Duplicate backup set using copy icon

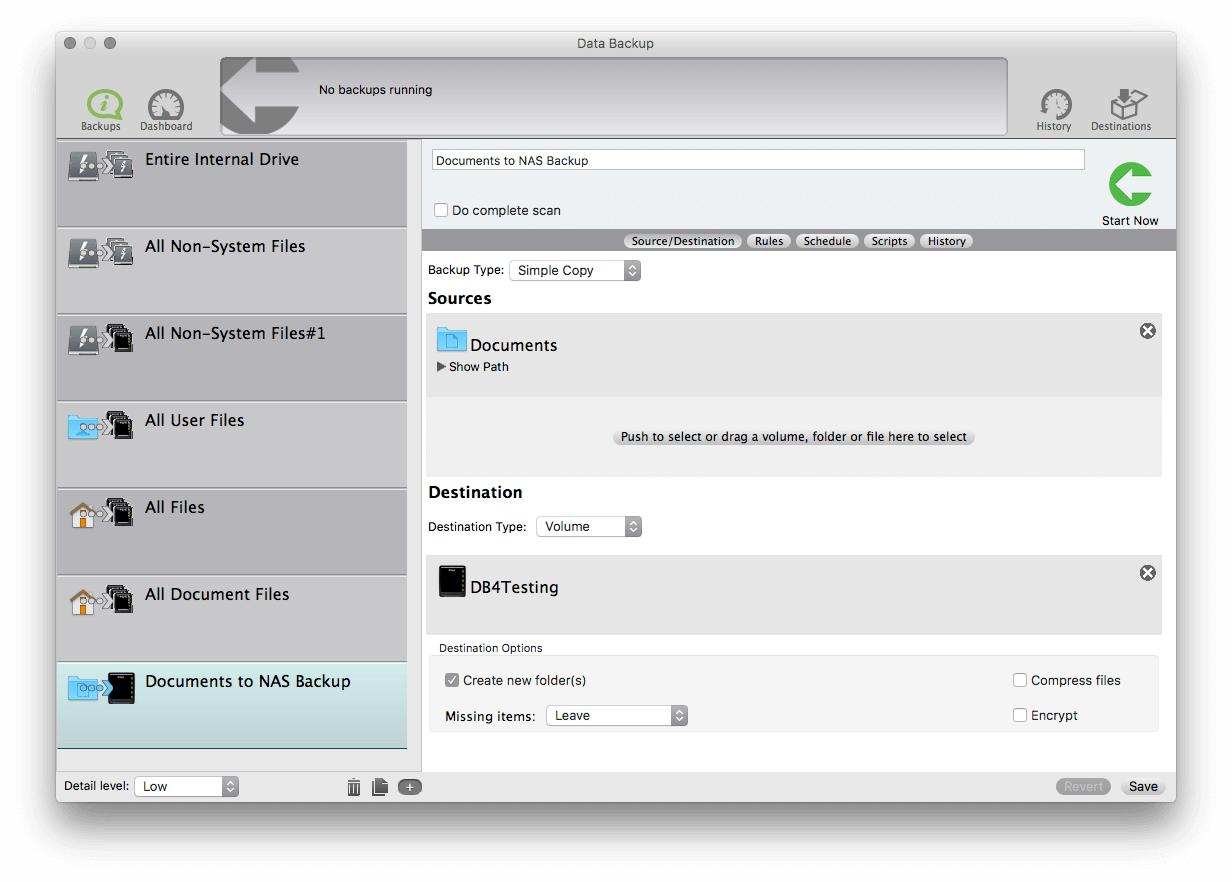[380, 787]
